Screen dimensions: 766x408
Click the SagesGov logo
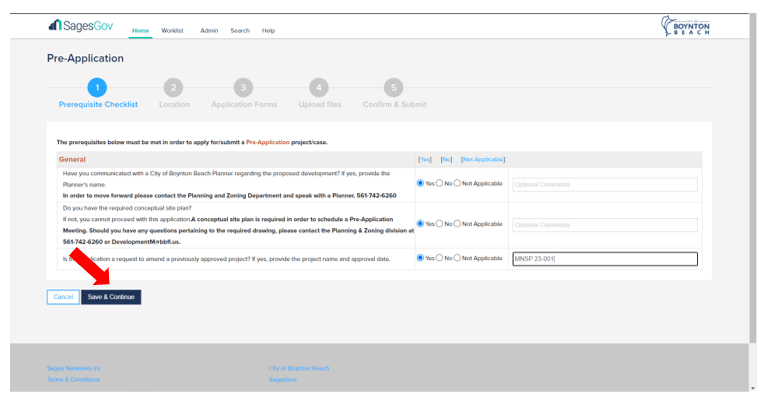point(84,26)
